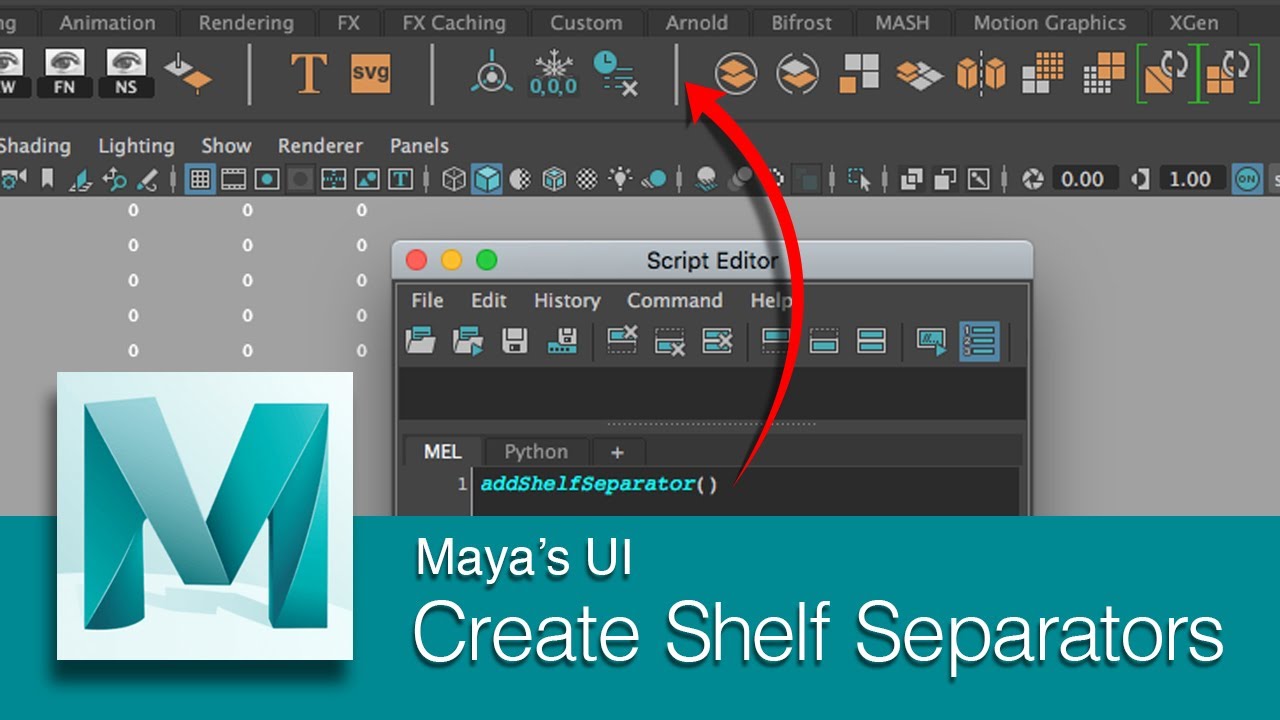Viewport: 1280px width, 720px height.
Task: Click the Save Script floppy icon in Script Editor
Action: (x=514, y=341)
